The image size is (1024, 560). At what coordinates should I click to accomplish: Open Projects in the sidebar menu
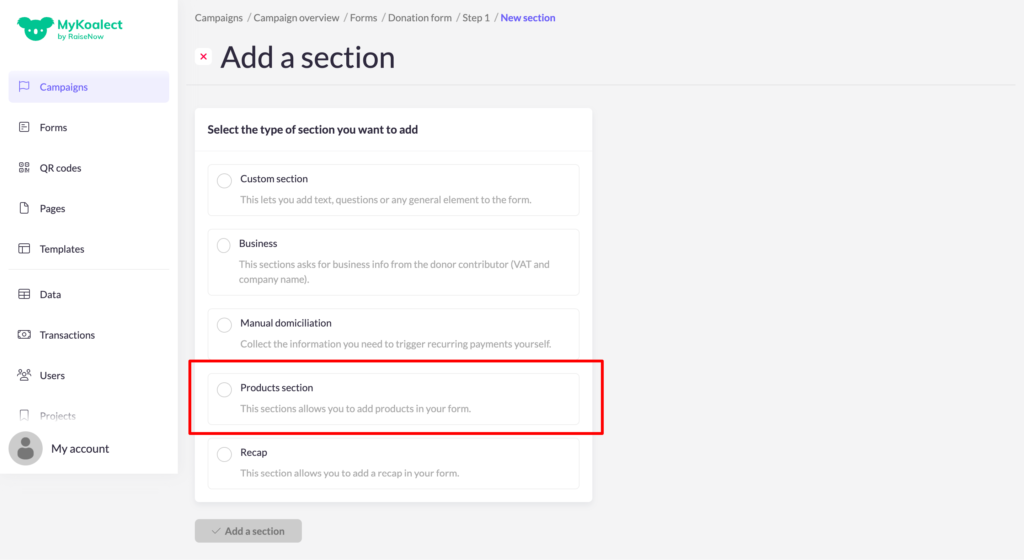coord(57,416)
